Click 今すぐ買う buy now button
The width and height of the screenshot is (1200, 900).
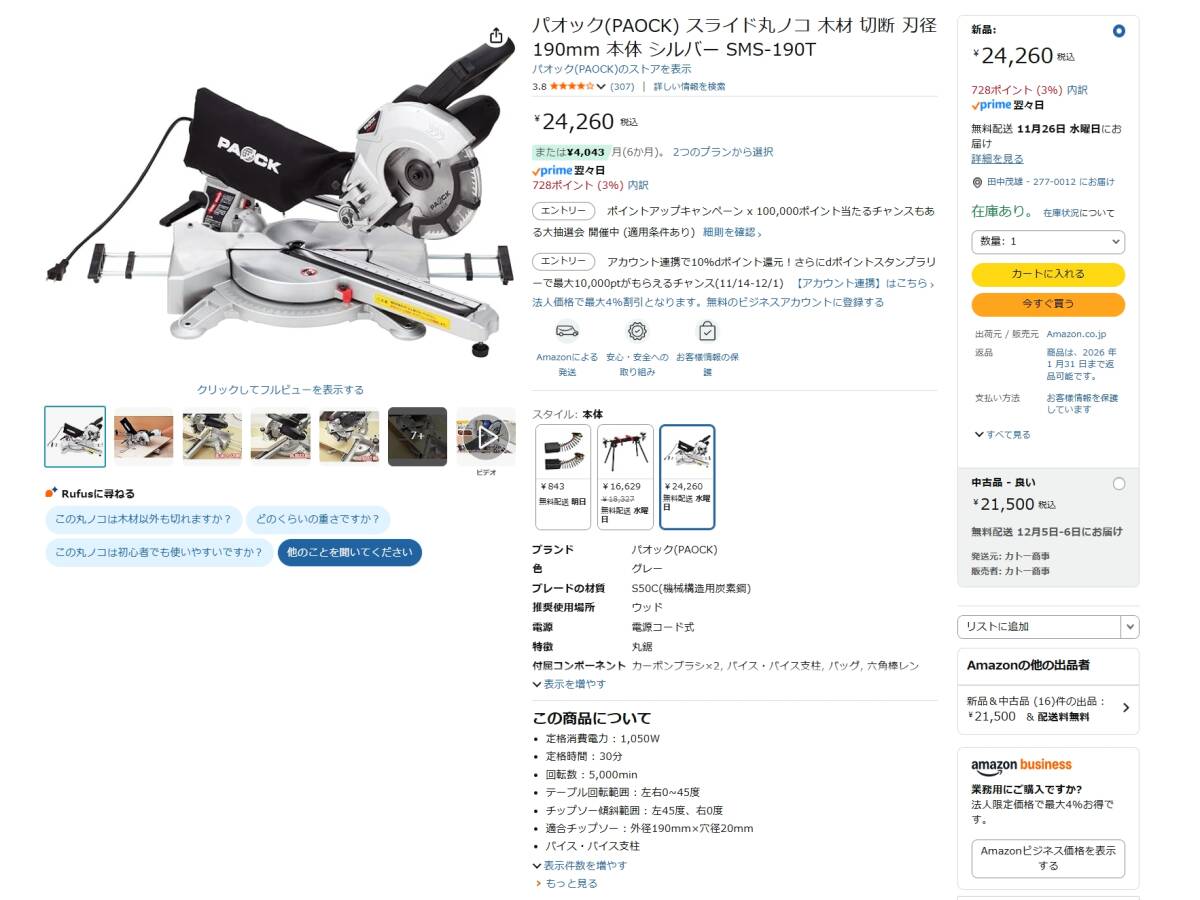tap(1048, 304)
